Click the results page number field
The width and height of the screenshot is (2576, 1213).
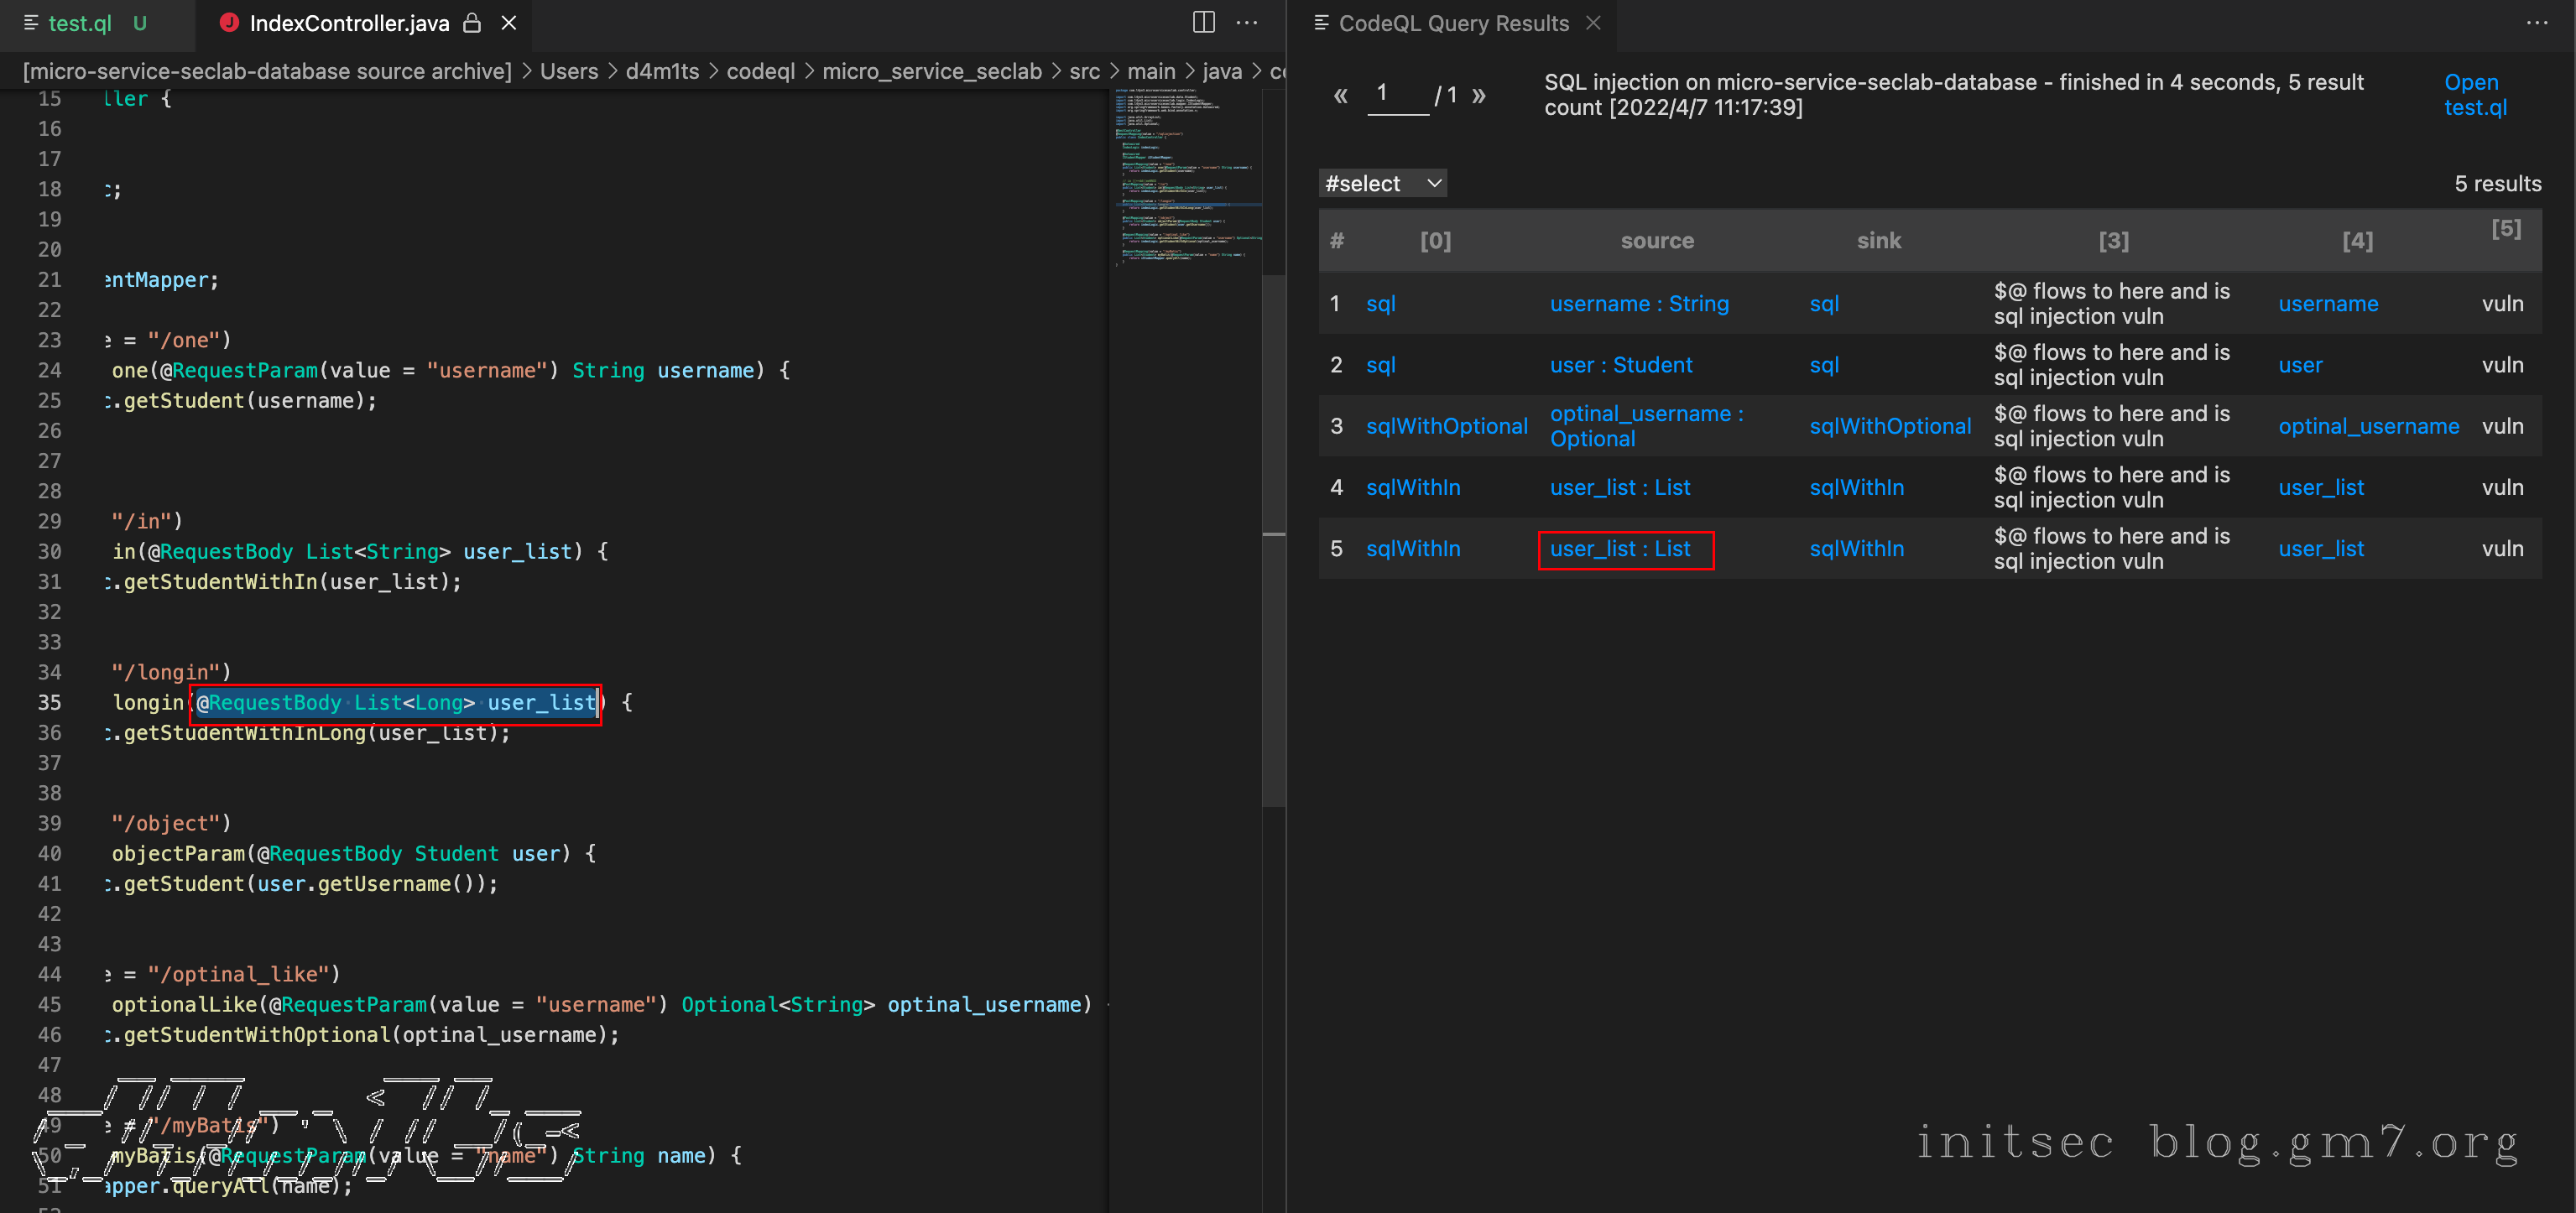pos(1397,94)
